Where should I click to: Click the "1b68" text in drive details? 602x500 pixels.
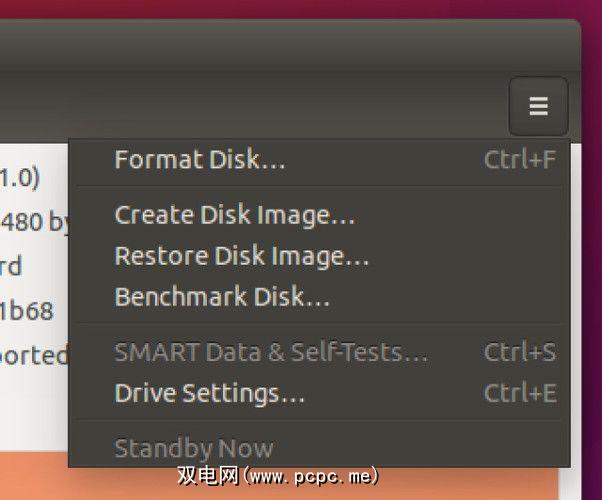26,310
